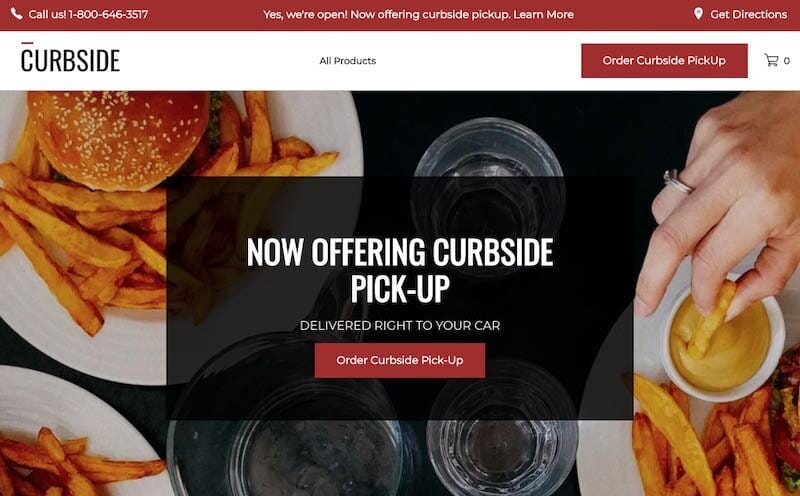
Task: Open the All Products menu item
Action: pyautogui.click(x=347, y=61)
